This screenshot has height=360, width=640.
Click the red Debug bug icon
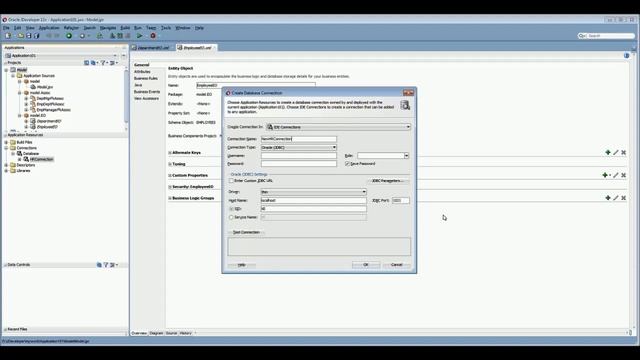153,36
